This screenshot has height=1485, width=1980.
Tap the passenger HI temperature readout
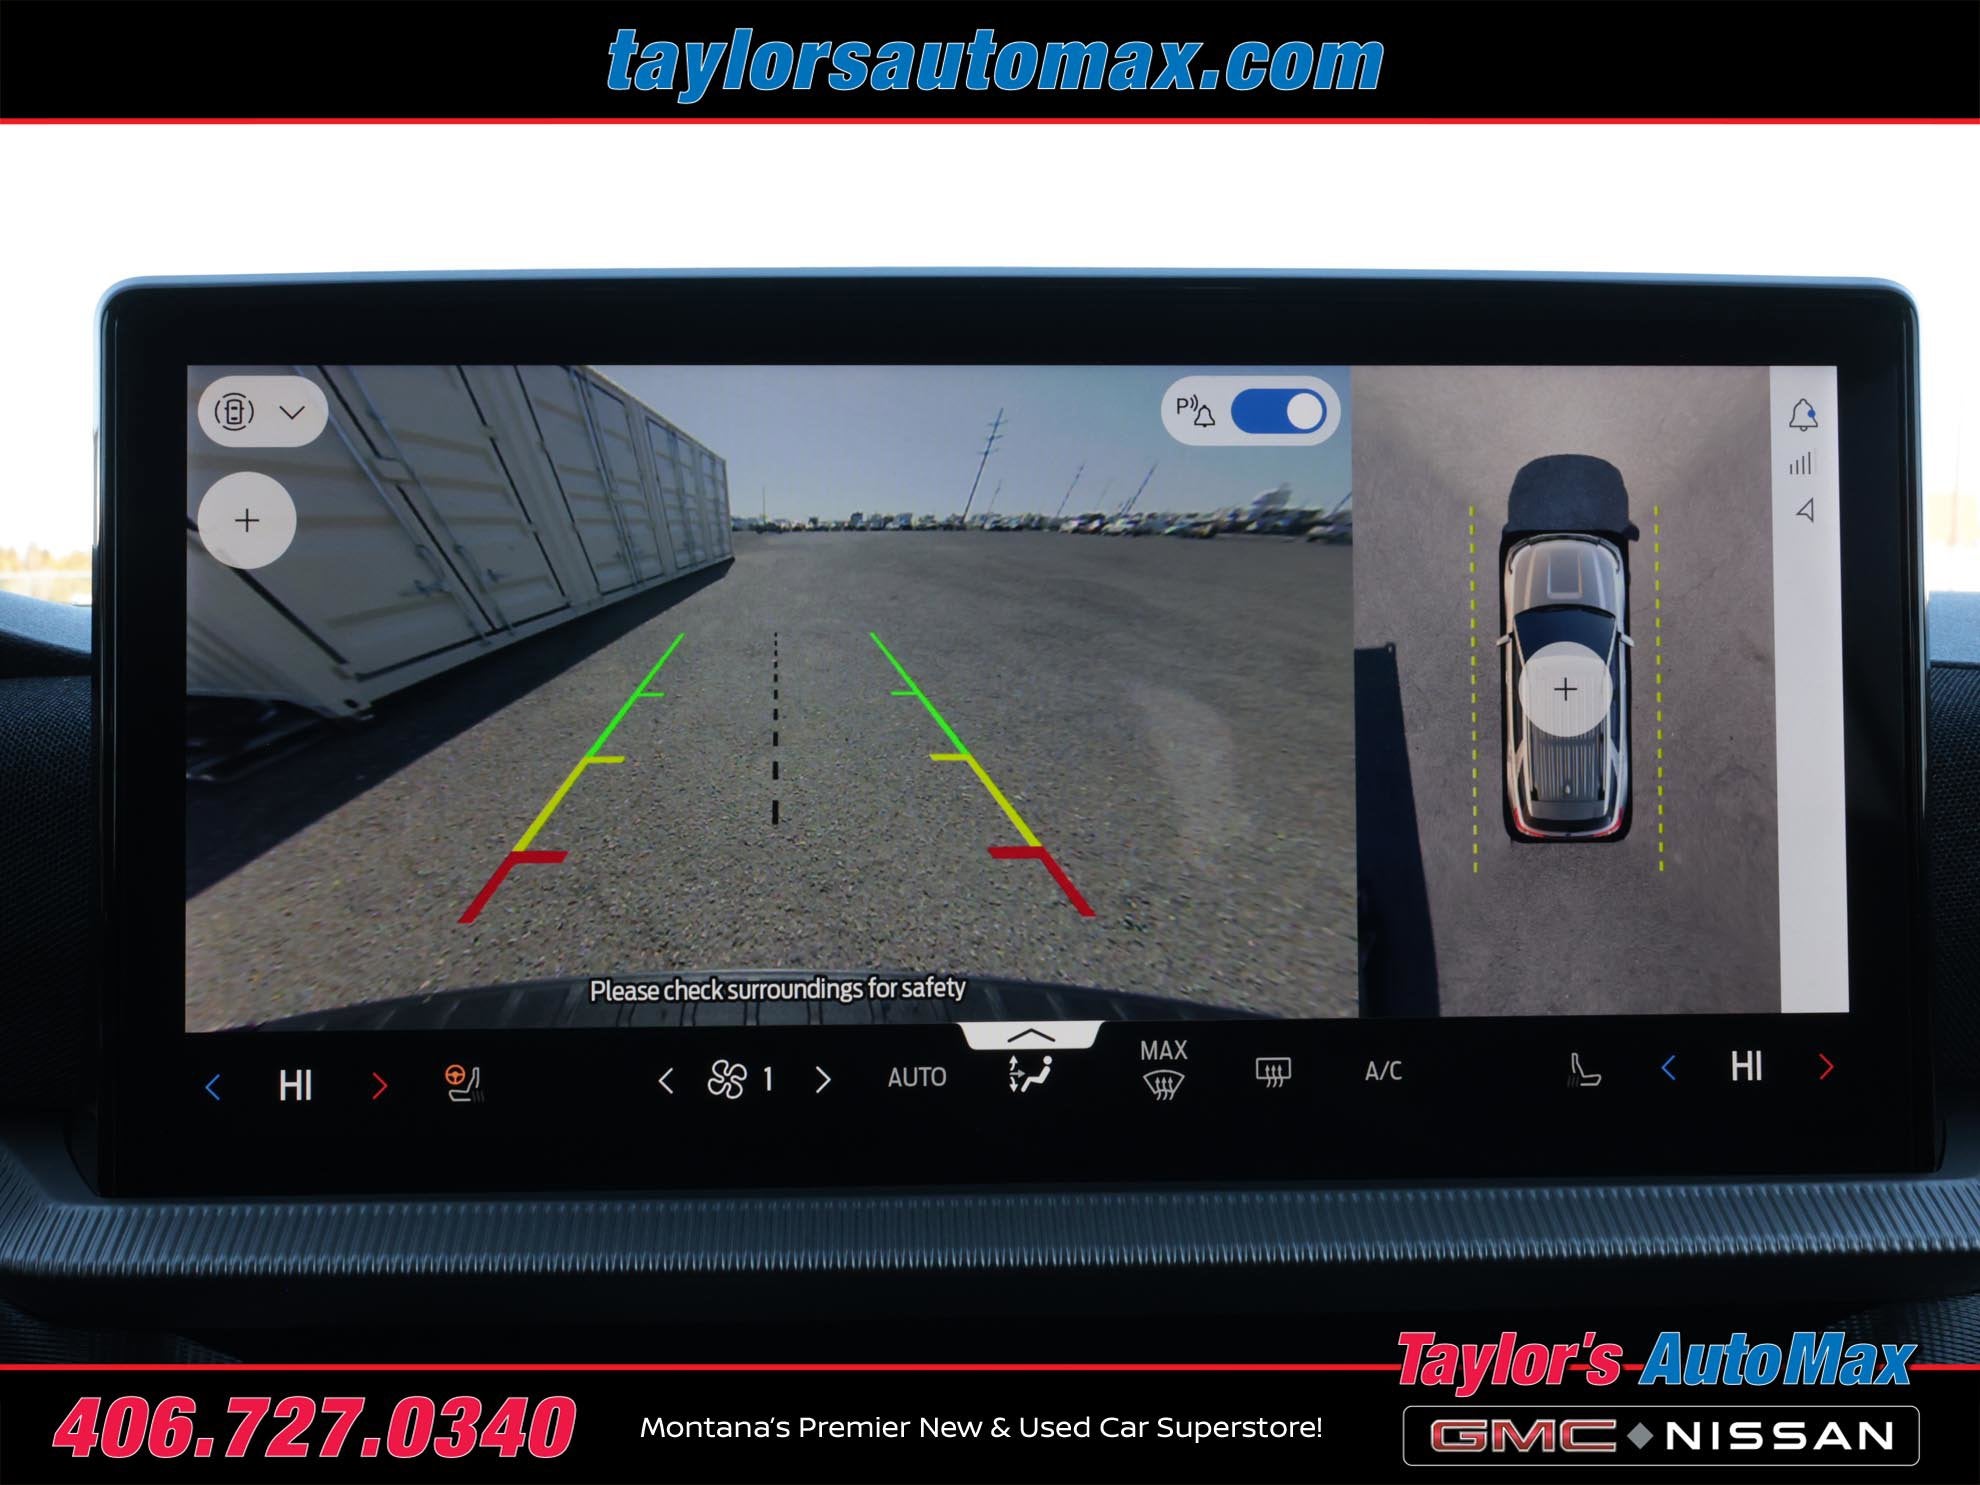[x=1746, y=1067]
